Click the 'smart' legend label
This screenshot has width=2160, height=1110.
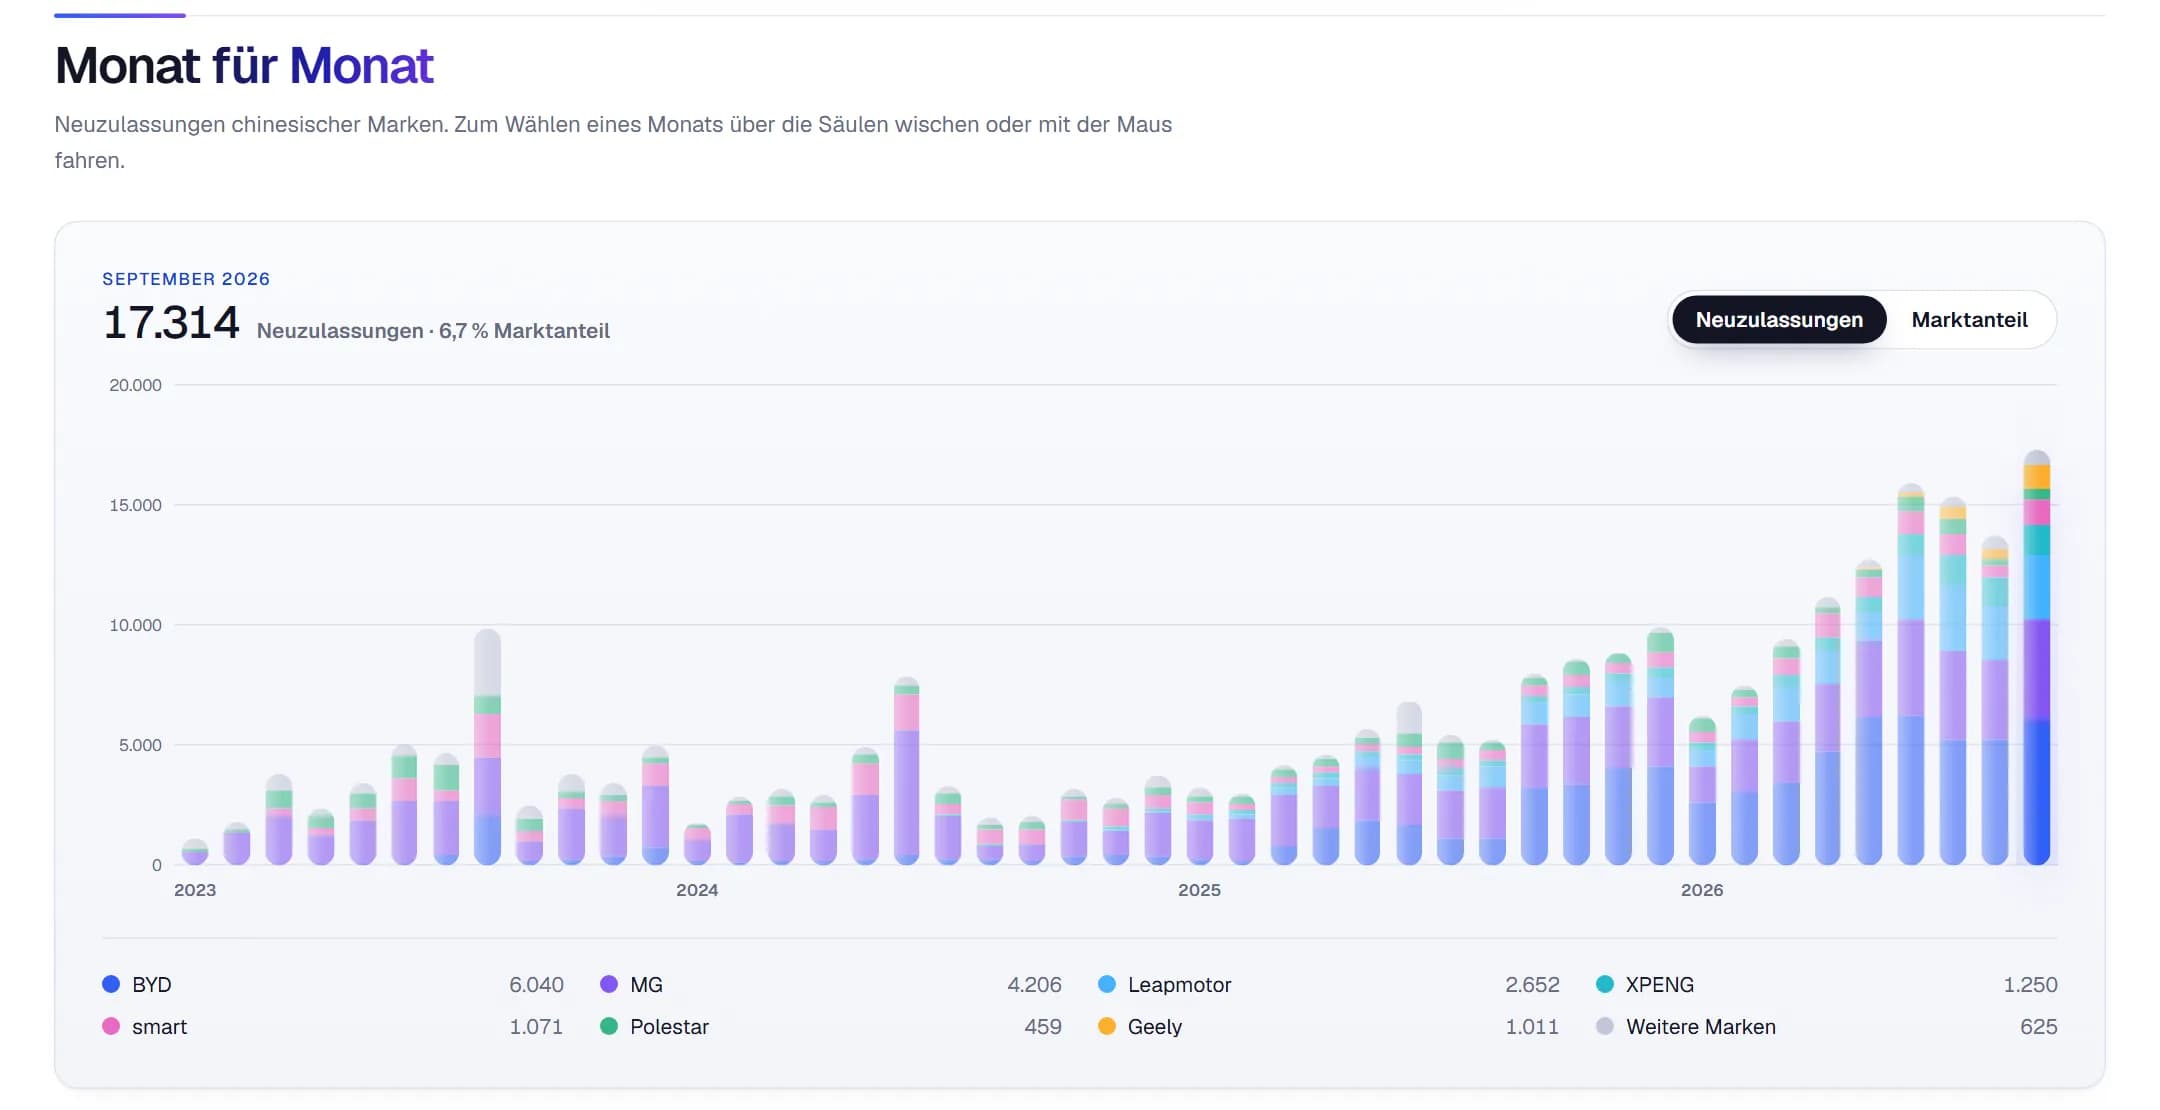click(160, 1026)
